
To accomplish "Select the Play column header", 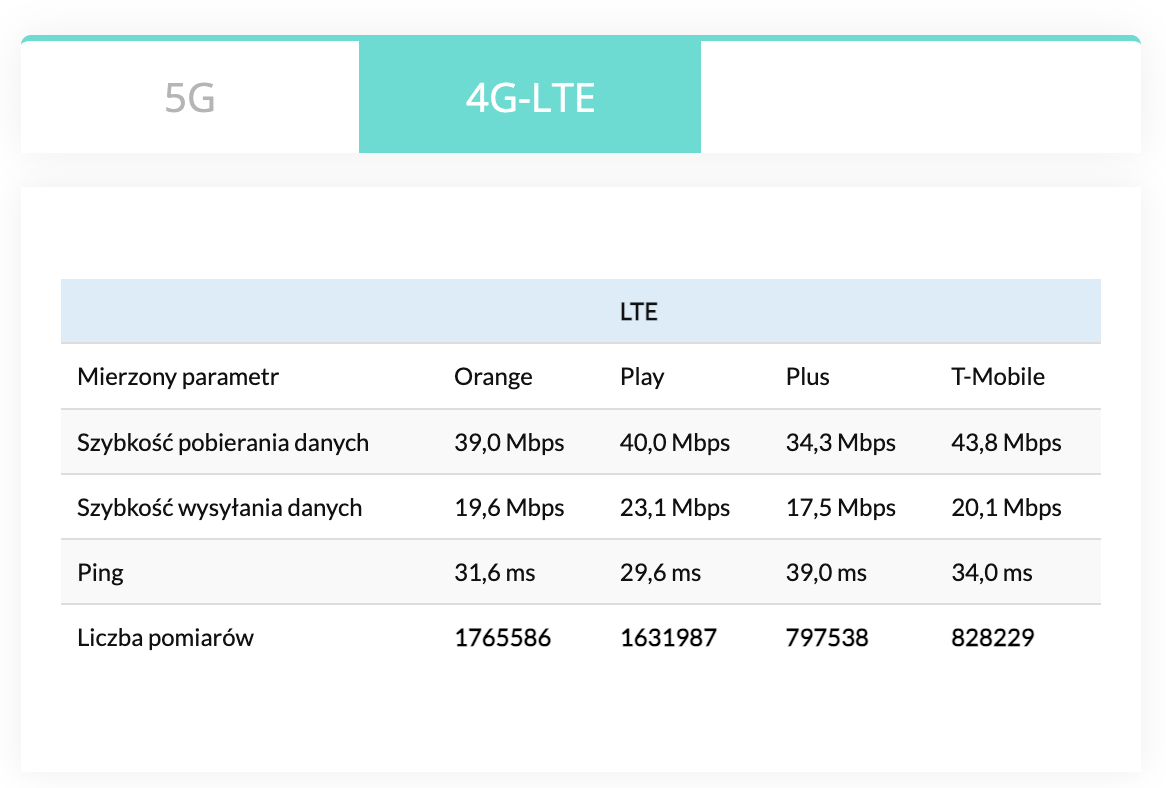I will [642, 377].
